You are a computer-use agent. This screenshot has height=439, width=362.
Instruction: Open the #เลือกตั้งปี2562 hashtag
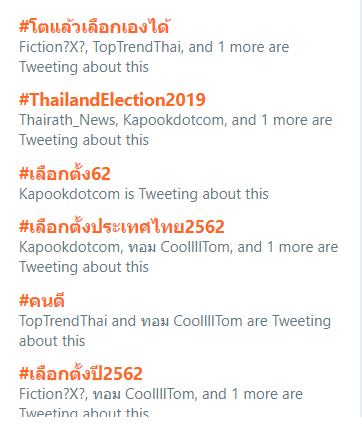point(81,373)
